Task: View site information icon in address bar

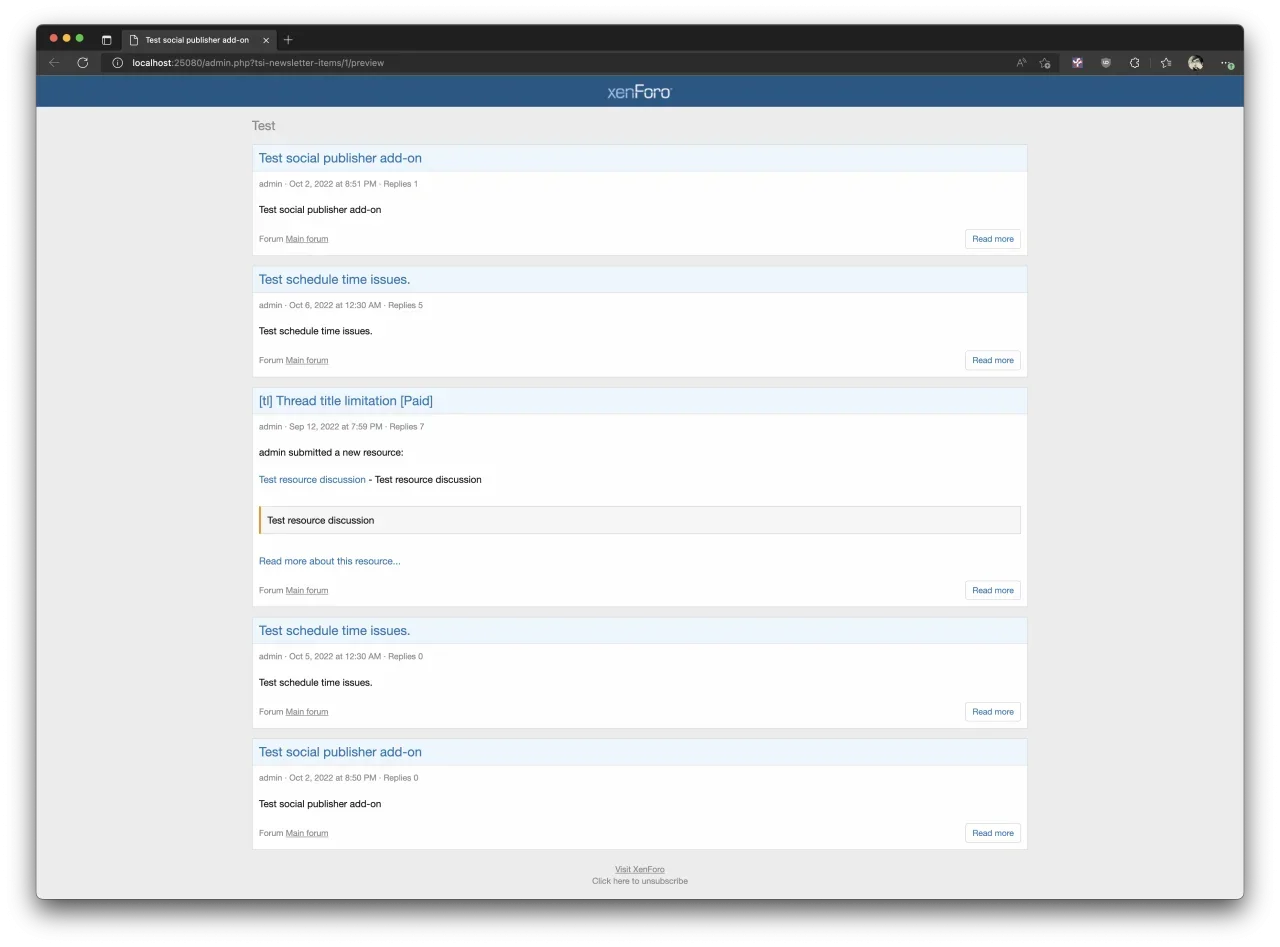Action: pyautogui.click(x=117, y=63)
